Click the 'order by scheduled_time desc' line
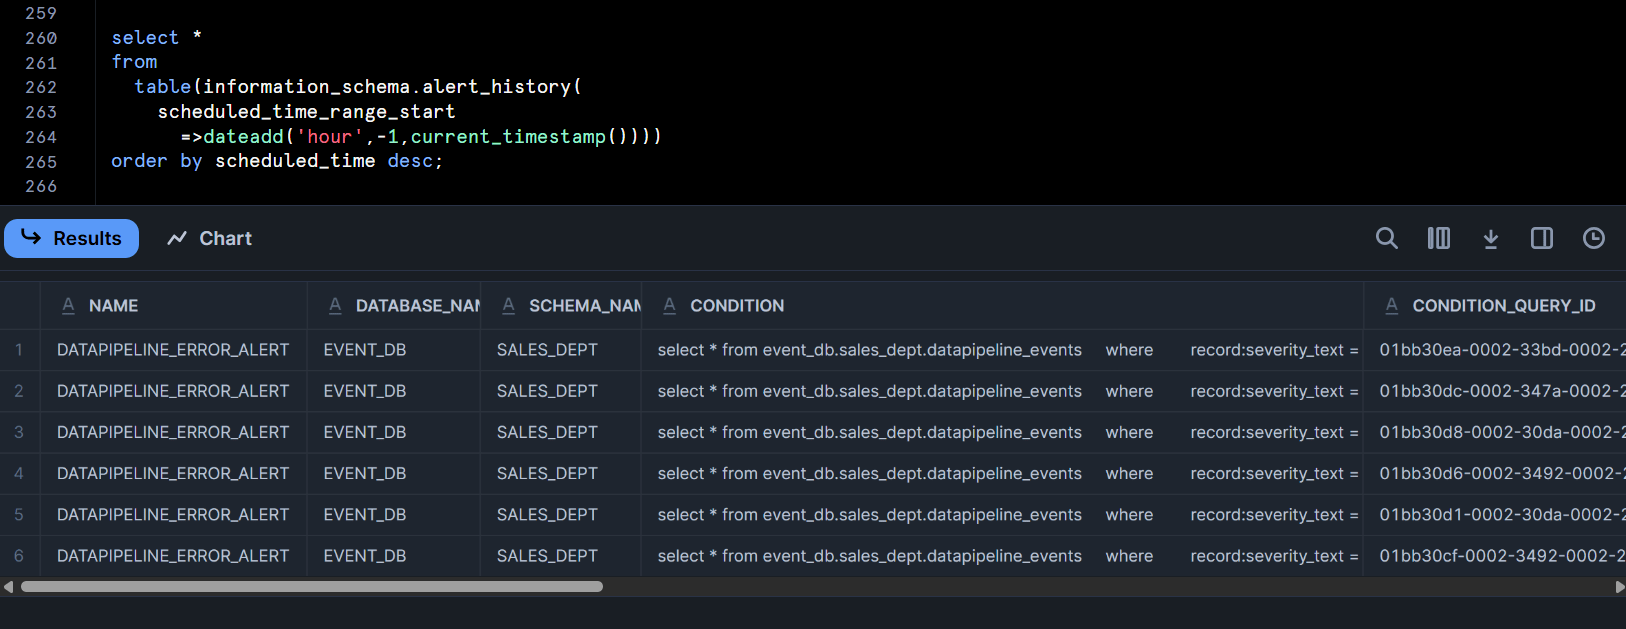 (x=277, y=161)
